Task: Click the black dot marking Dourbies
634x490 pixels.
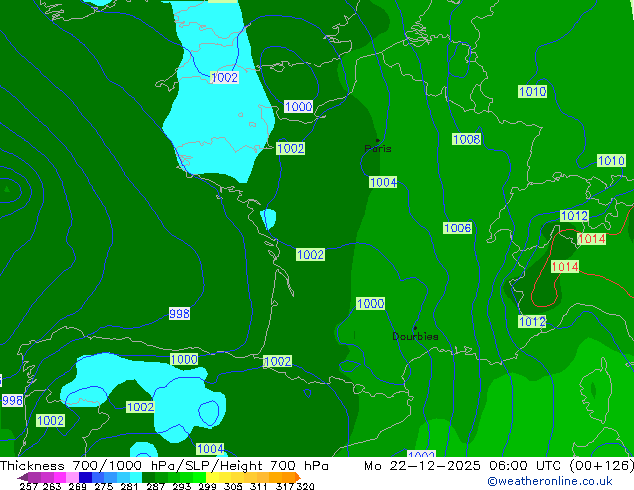Action: coord(415,328)
